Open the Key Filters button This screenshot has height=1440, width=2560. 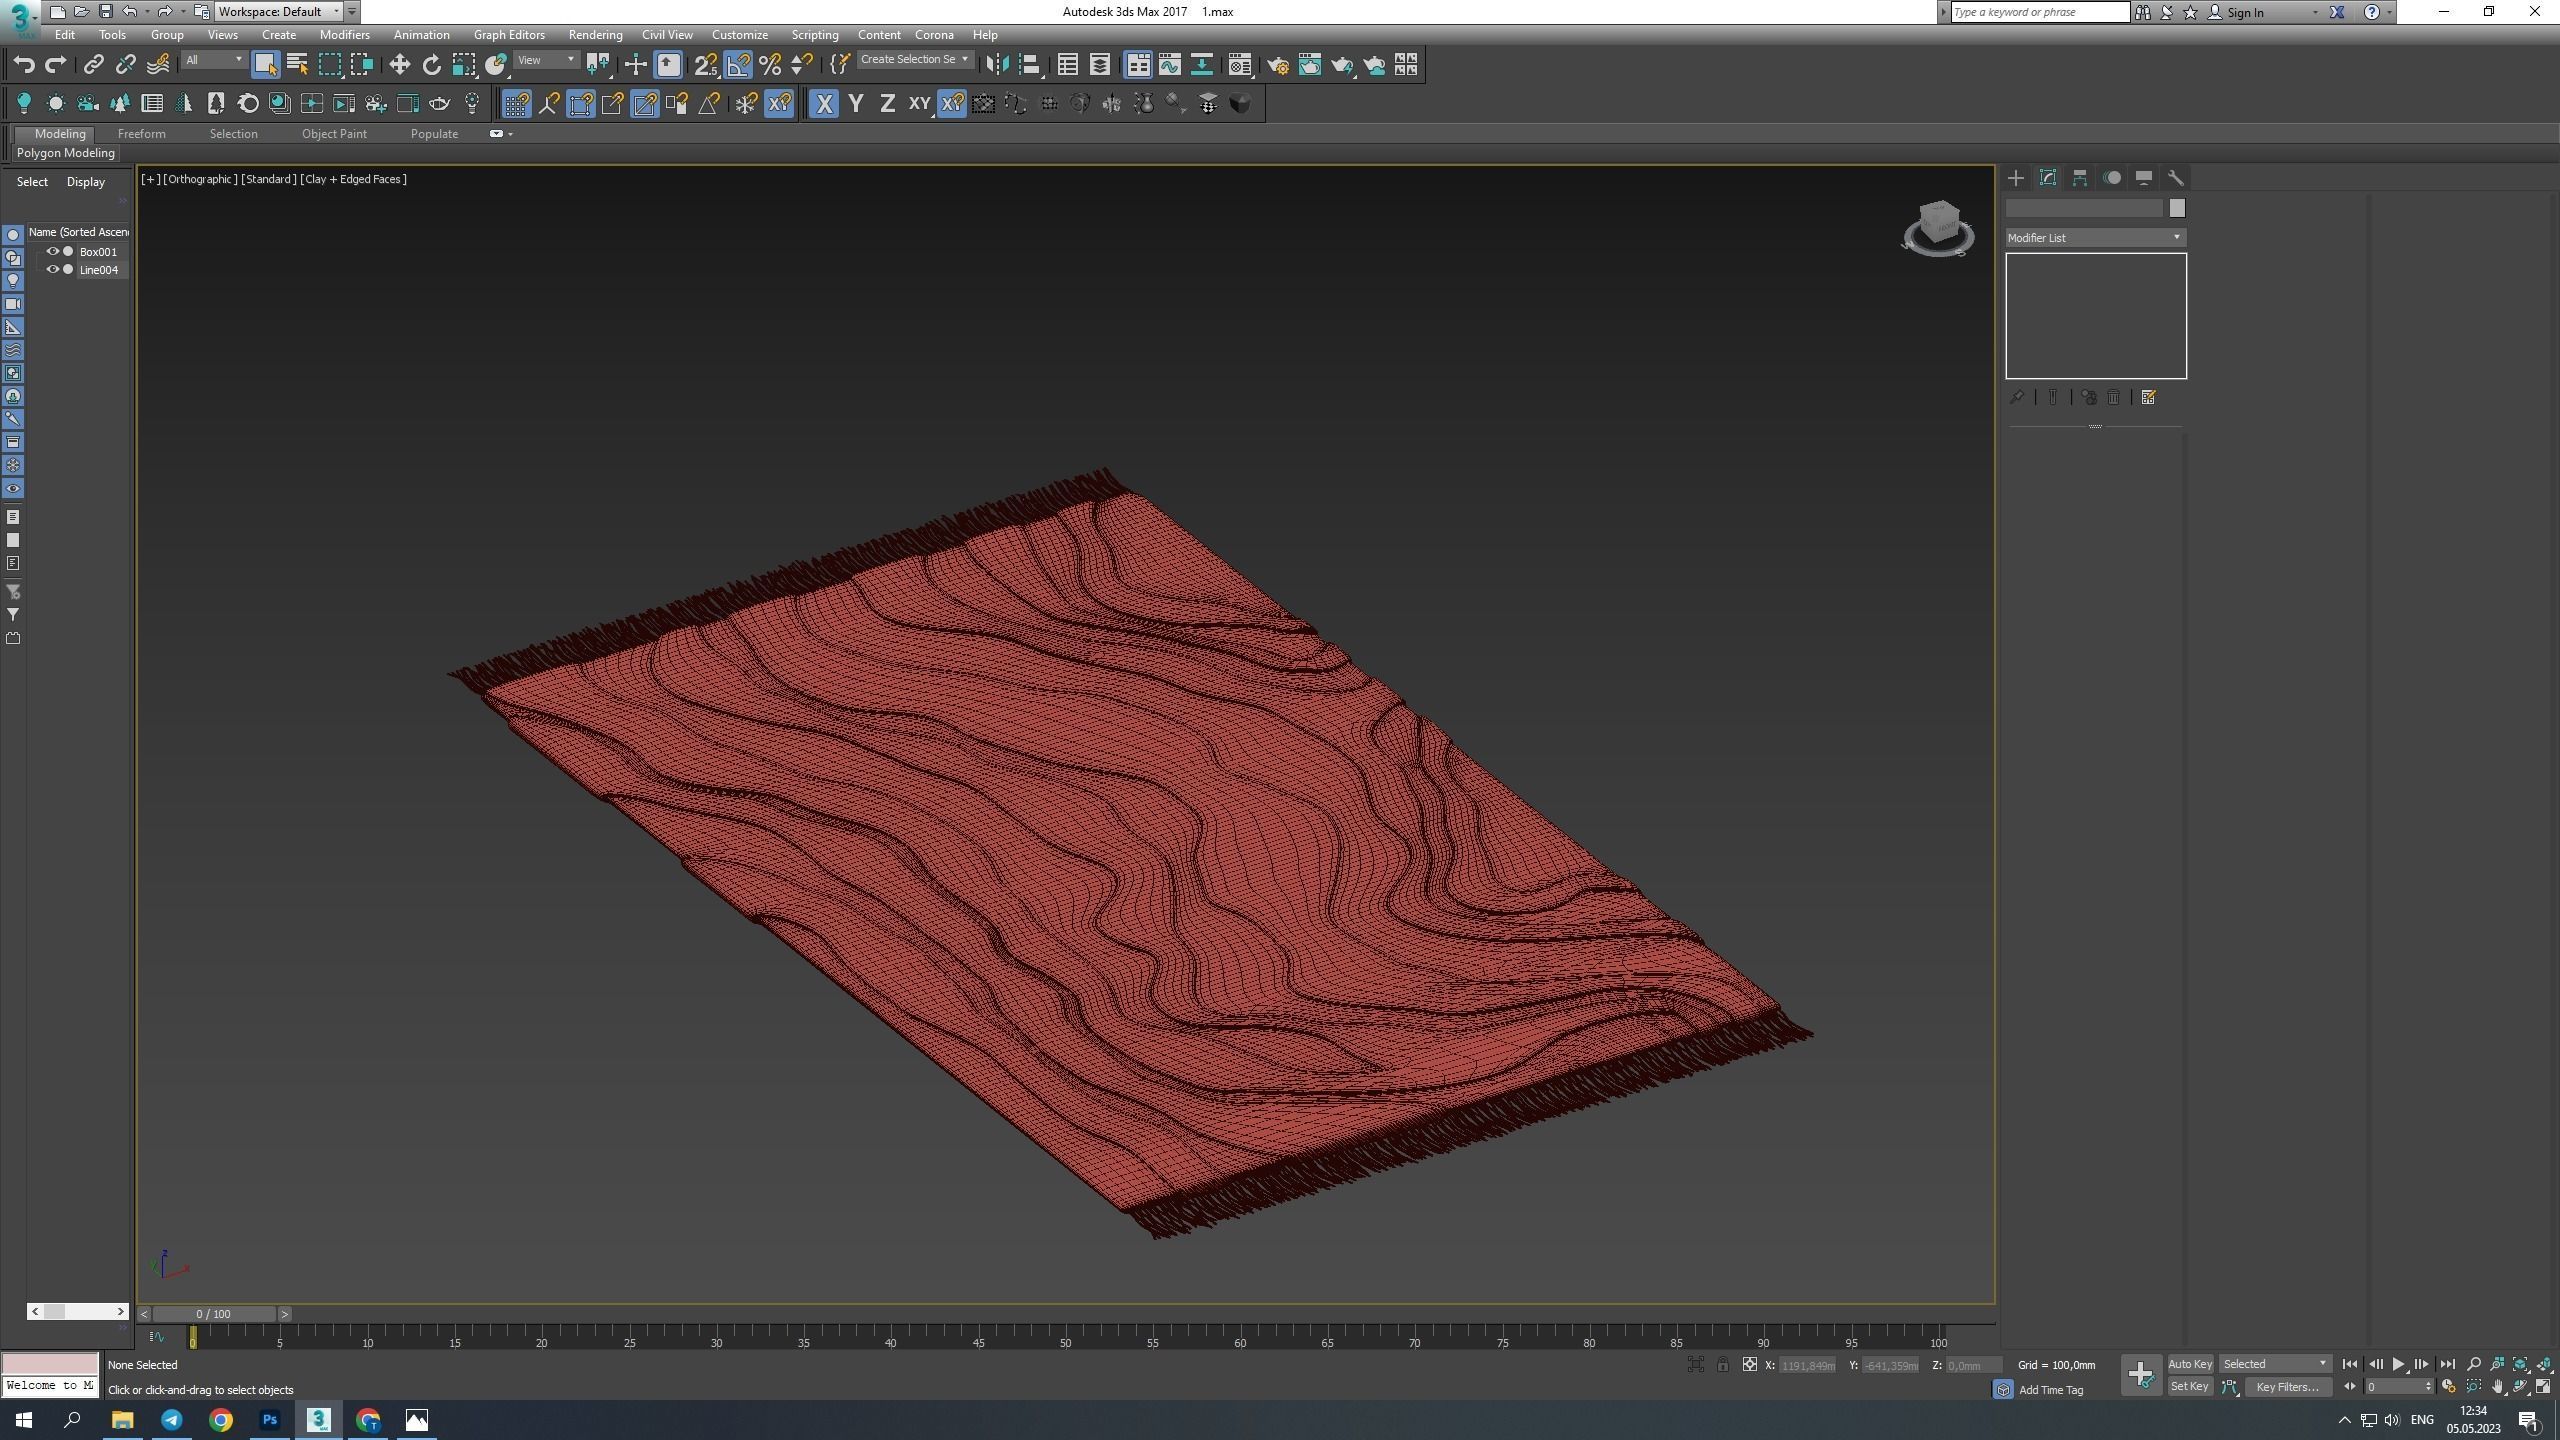tap(2287, 1387)
